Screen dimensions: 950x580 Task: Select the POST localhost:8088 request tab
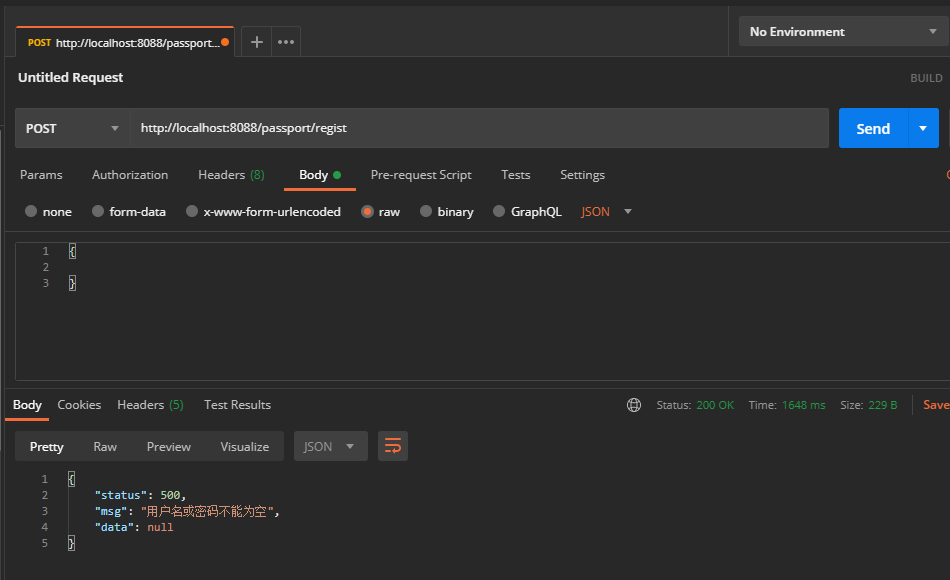point(124,42)
